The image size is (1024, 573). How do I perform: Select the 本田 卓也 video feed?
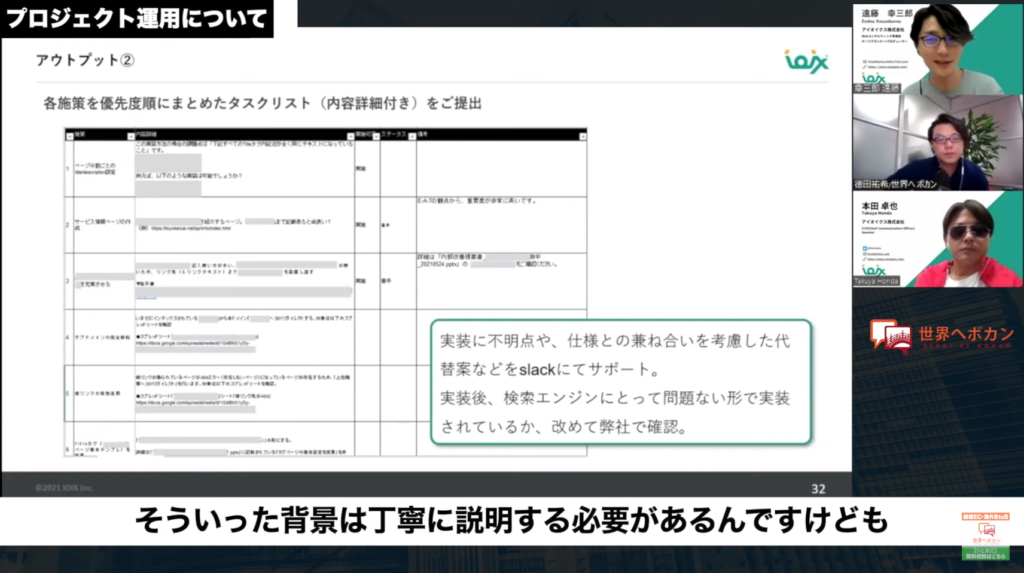pyautogui.click(x=938, y=239)
